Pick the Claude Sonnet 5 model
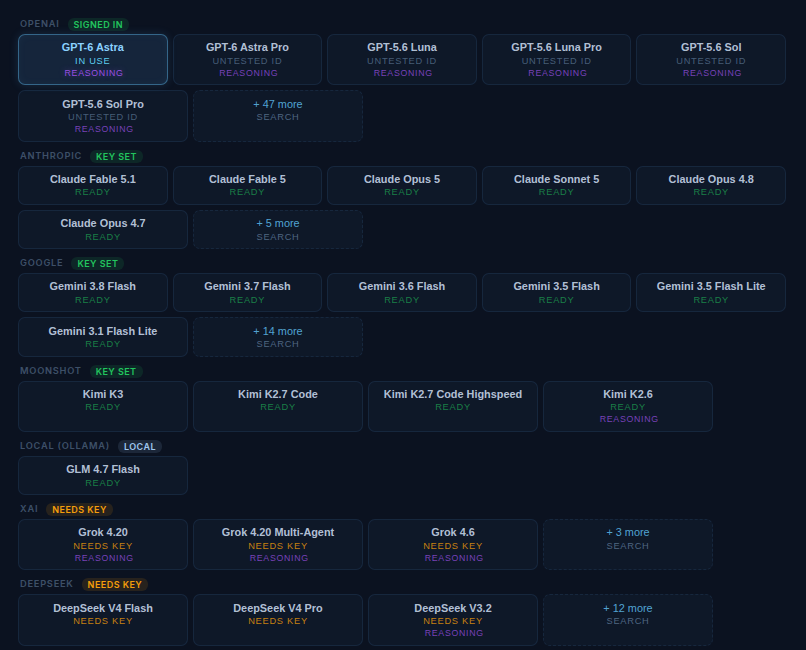Screen dimensions: 806x650 pos(556,185)
